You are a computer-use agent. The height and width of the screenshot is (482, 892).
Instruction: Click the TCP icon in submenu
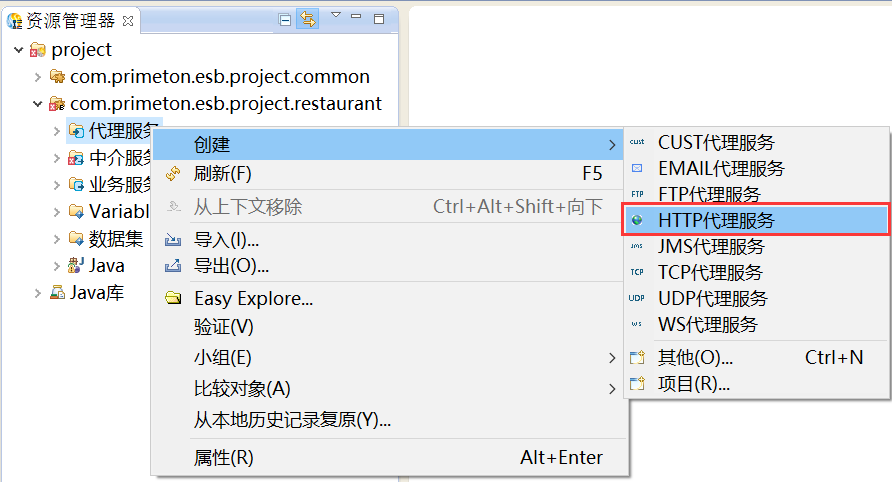click(637, 273)
